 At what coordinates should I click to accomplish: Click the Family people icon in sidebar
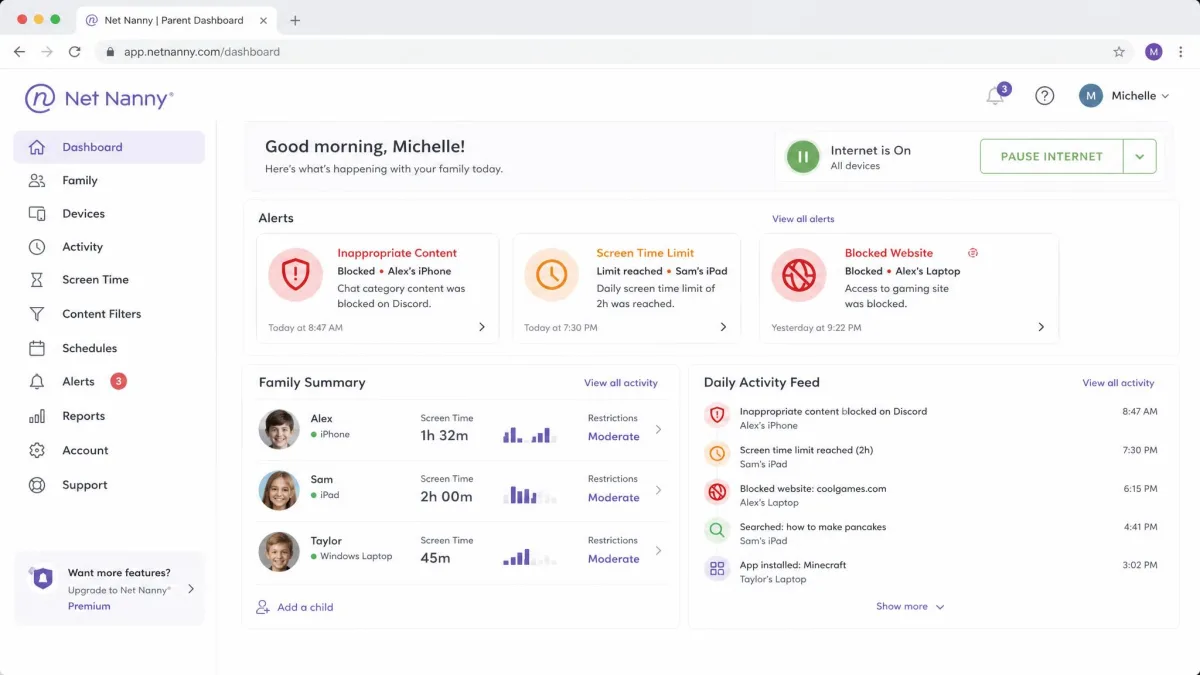(x=37, y=181)
